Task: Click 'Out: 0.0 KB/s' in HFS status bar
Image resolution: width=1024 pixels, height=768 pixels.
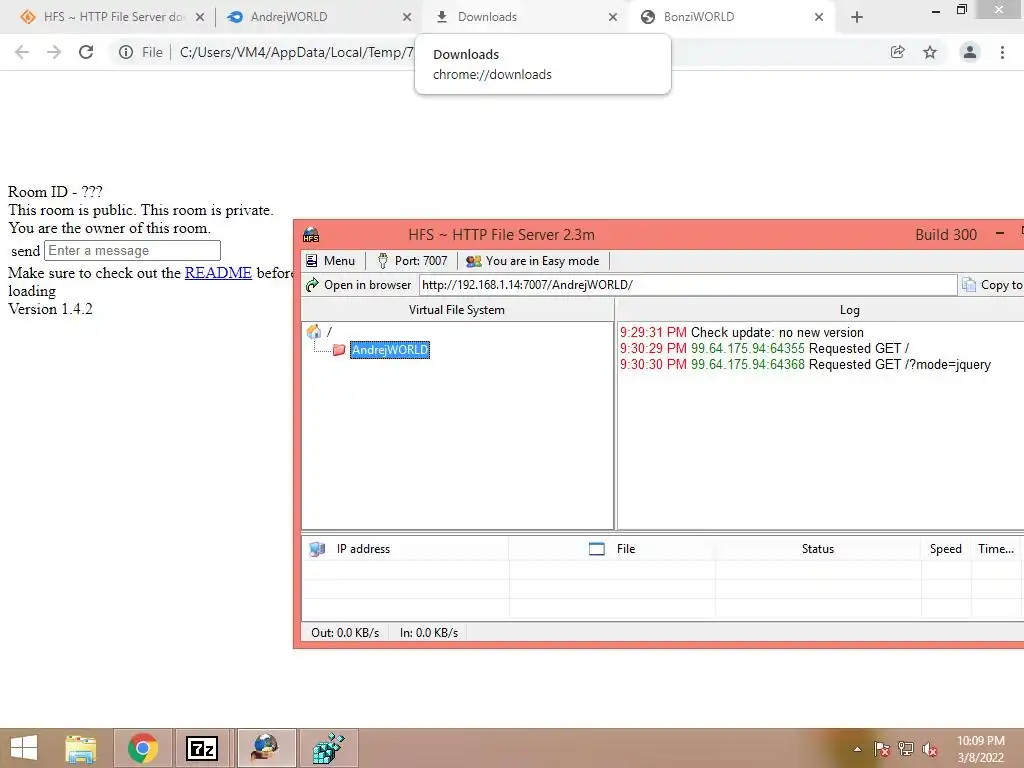Action: coord(345,633)
